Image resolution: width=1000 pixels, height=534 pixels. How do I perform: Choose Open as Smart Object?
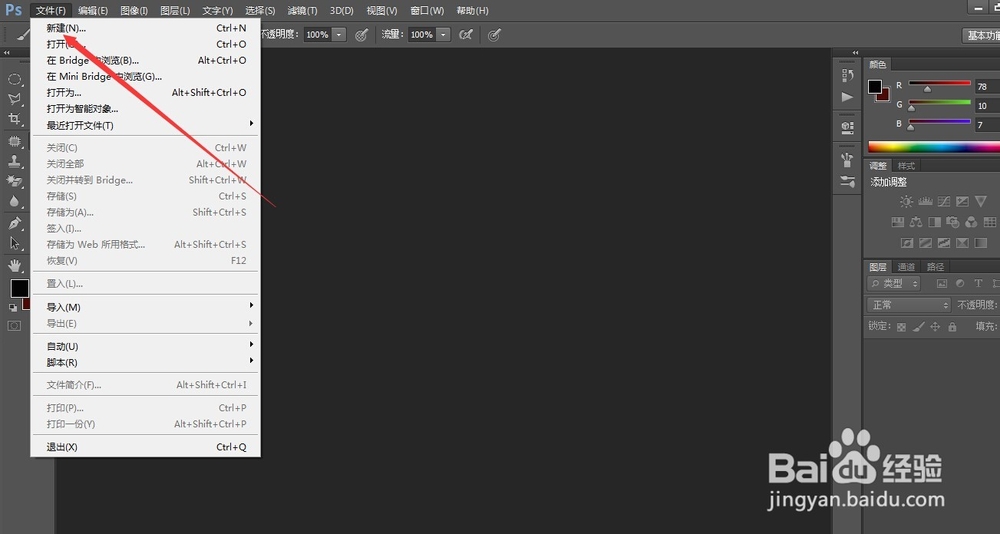(x=145, y=108)
